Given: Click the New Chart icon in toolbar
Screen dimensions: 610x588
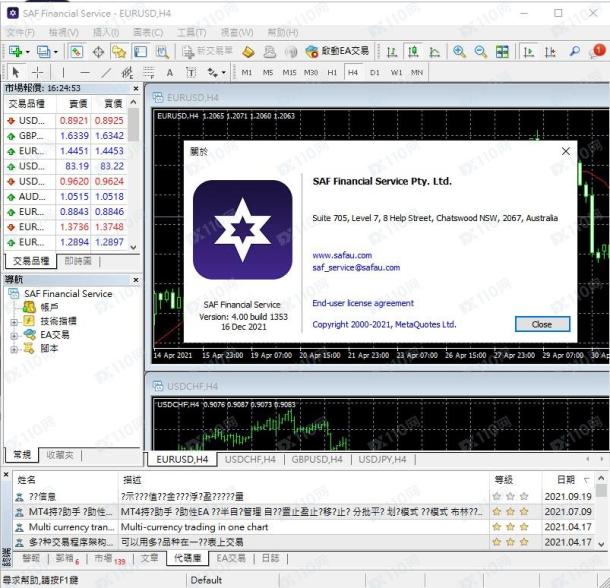Looking at the screenshot, I should click(x=15, y=51).
